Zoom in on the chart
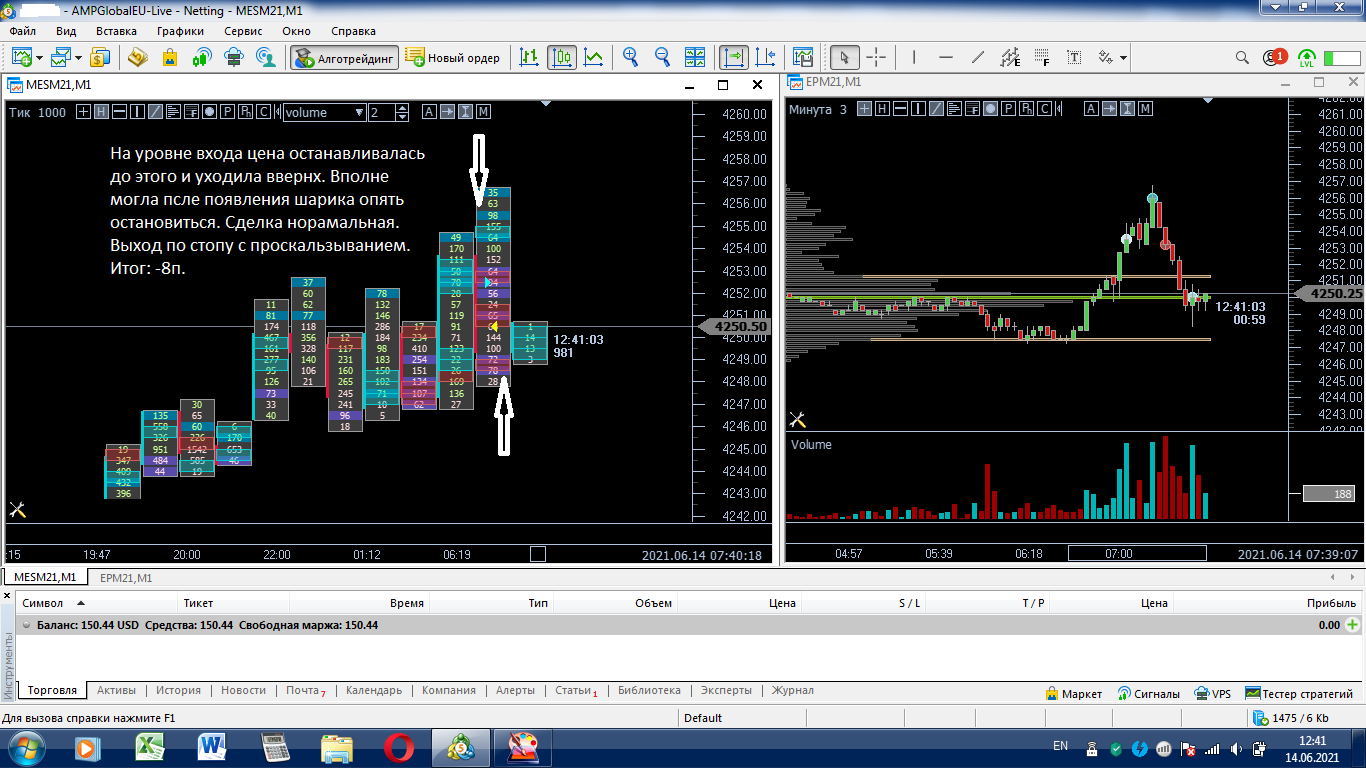The height and width of the screenshot is (768, 1366). [x=630, y=58]
